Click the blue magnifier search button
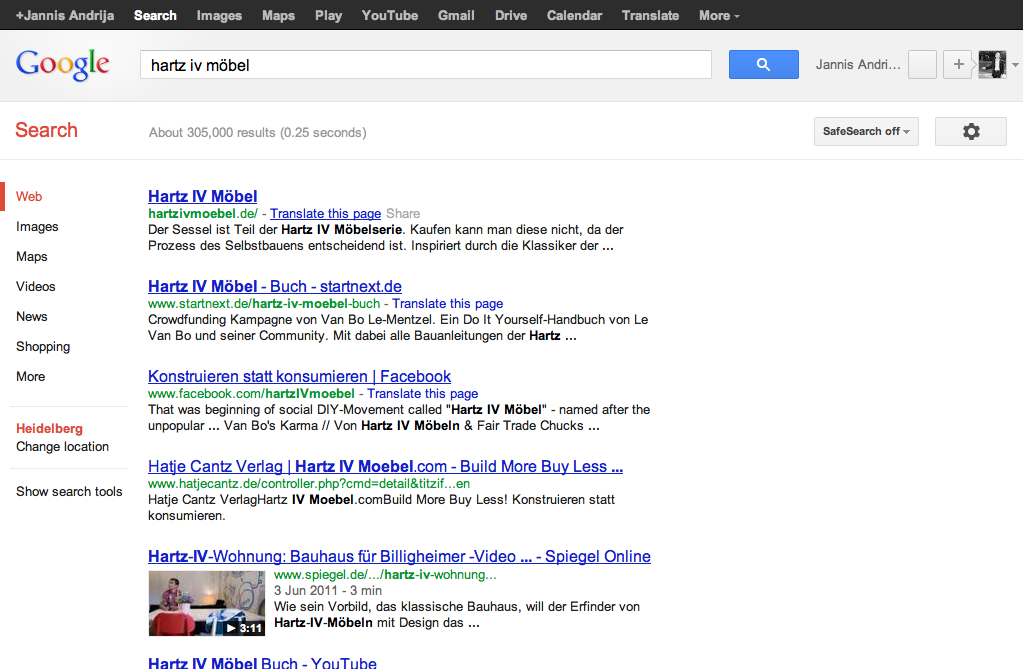Viewport: 1023px width, 669px height. (763, 65)
